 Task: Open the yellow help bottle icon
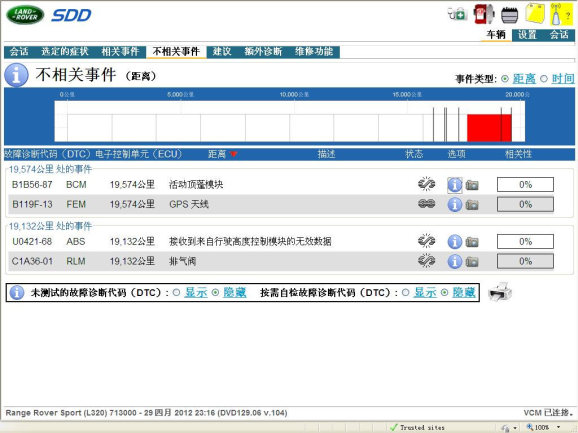[x=561, y=13]
